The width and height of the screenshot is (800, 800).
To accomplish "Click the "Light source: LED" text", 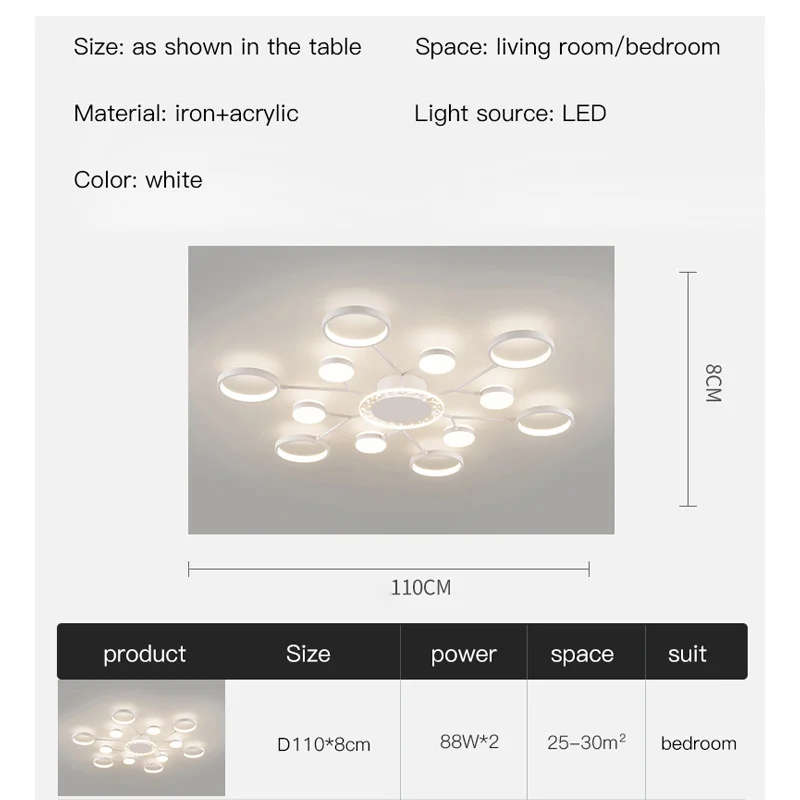I will pos(510,113).
